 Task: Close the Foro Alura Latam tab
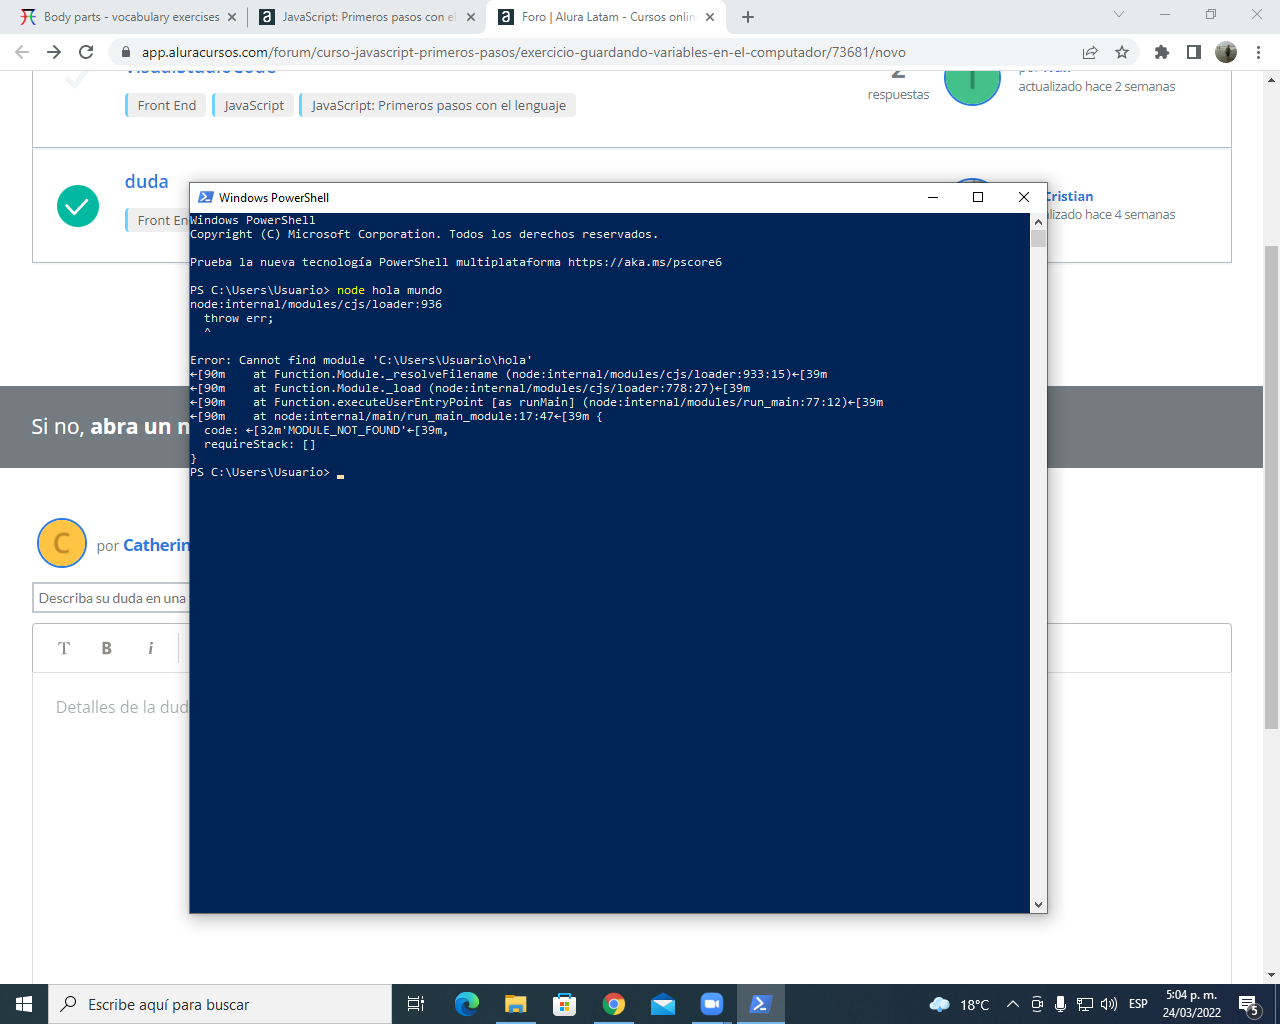click(x=710, y=17)
